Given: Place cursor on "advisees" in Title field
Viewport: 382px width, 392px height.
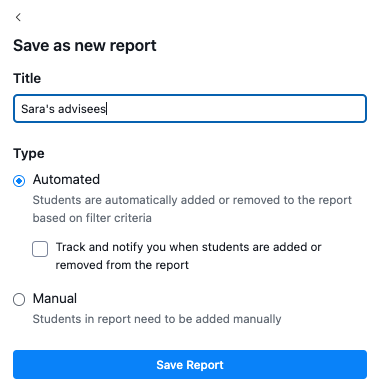Looking at the screenshot, I should 82,109.
